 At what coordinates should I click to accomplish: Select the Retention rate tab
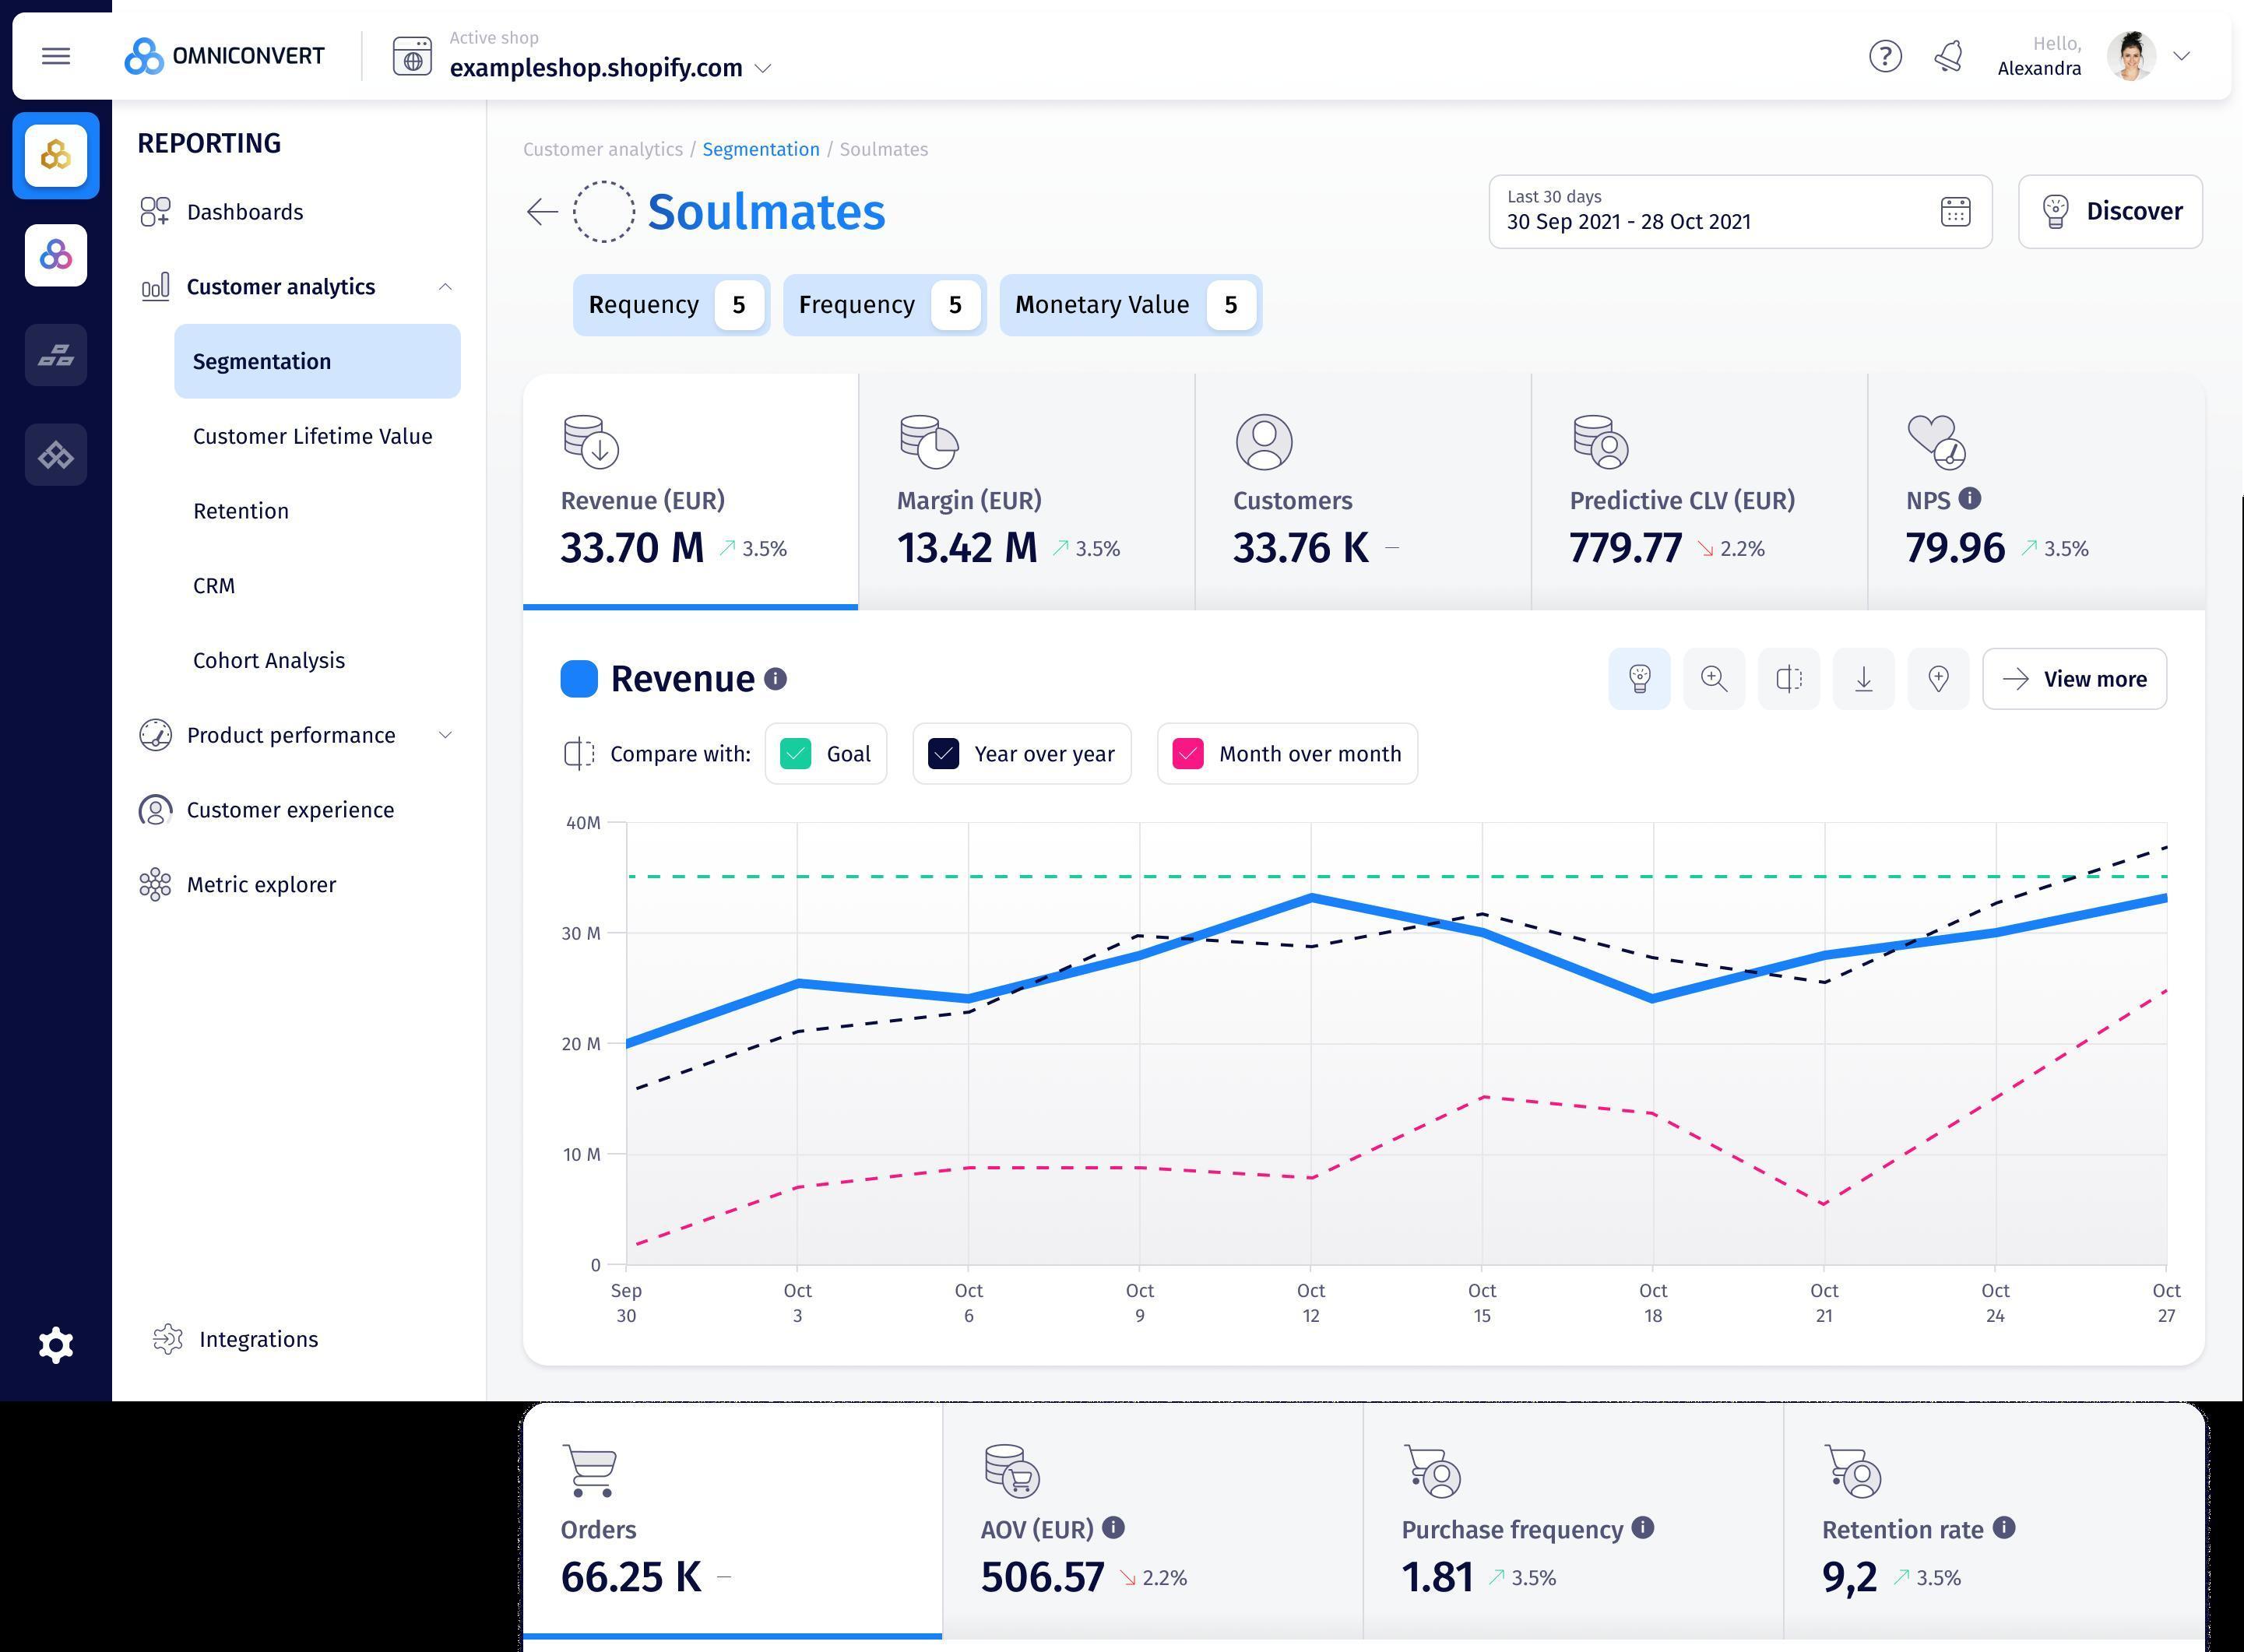tap(1994, 1520)
